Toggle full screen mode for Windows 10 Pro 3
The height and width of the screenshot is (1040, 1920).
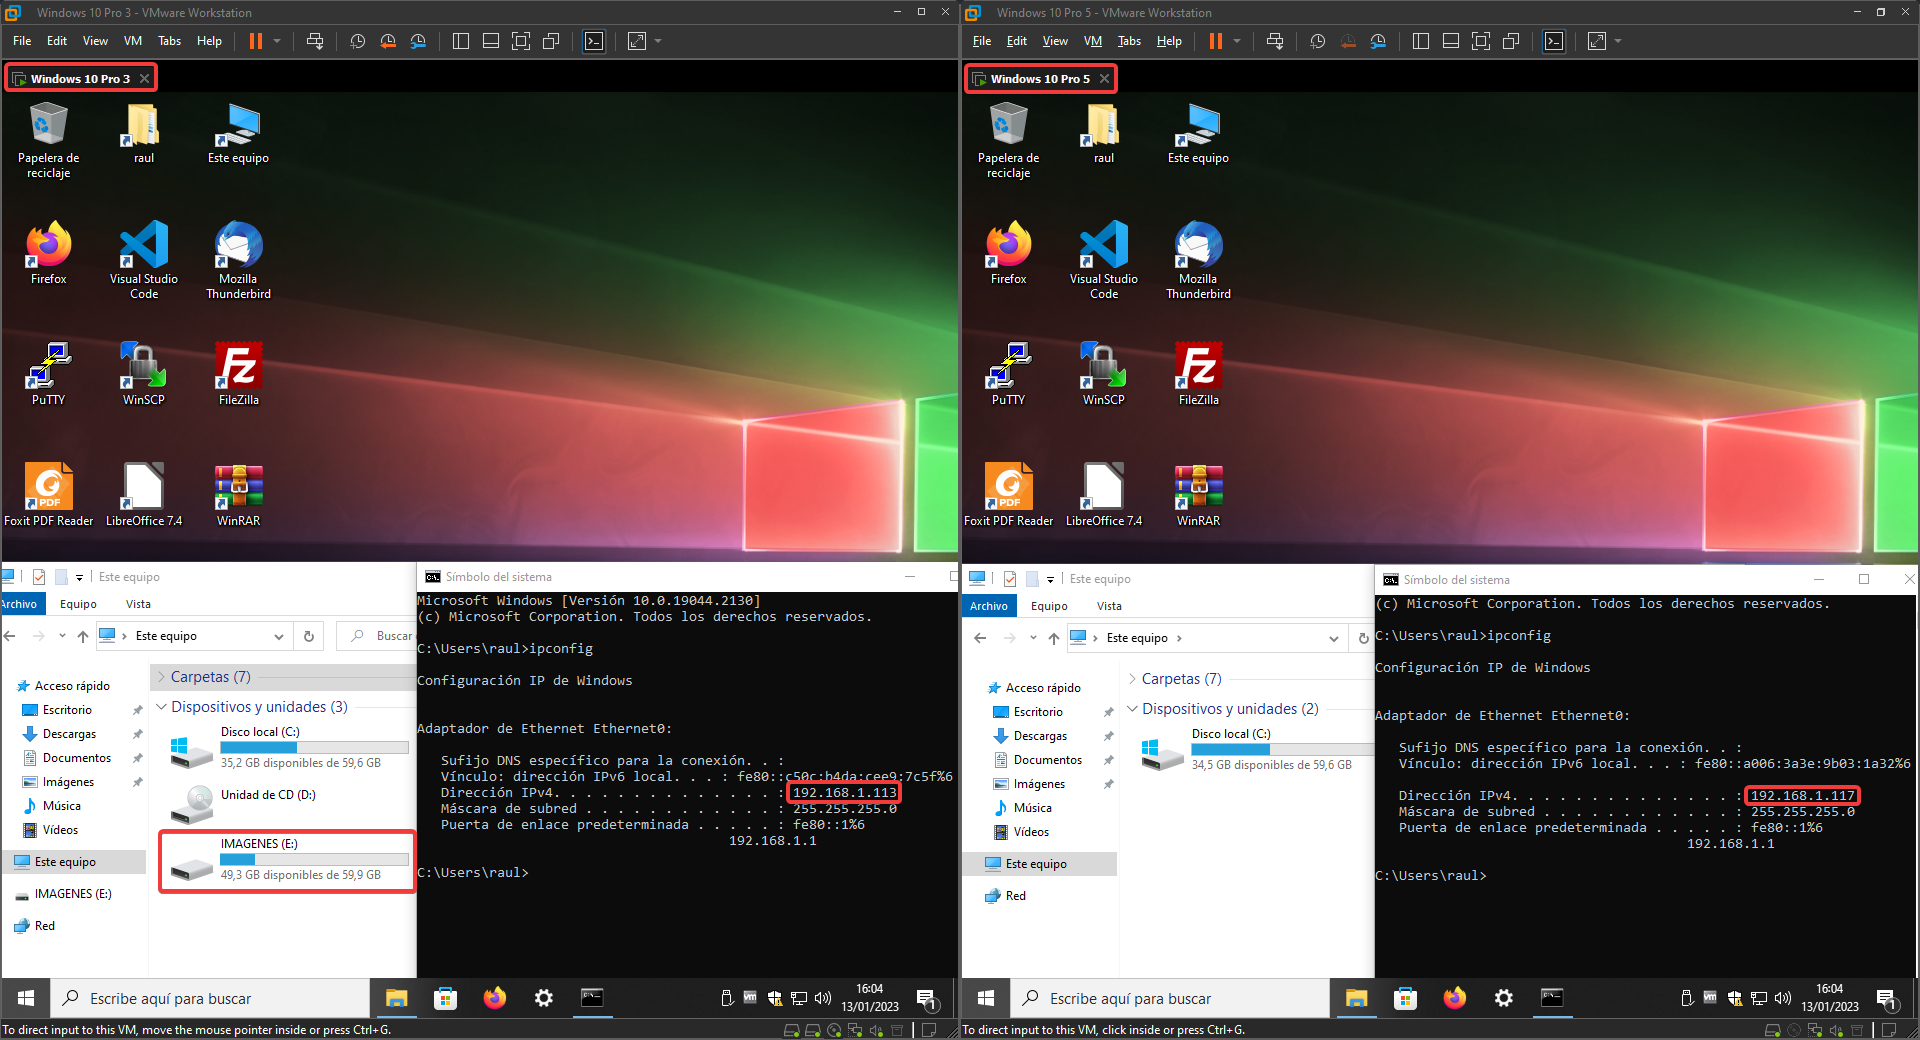[x=521, y=41]
